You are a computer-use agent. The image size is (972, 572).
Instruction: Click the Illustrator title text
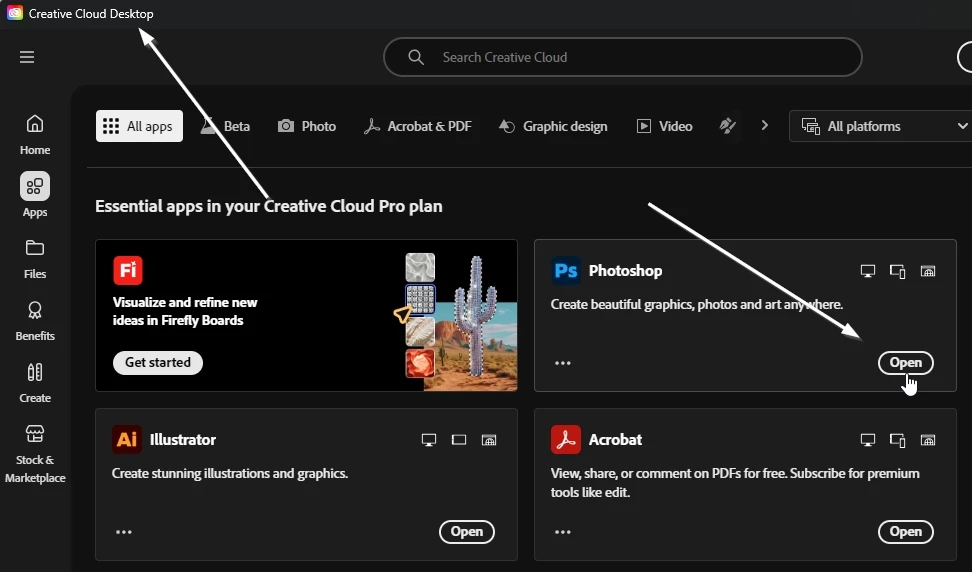(x=183, y=439)
